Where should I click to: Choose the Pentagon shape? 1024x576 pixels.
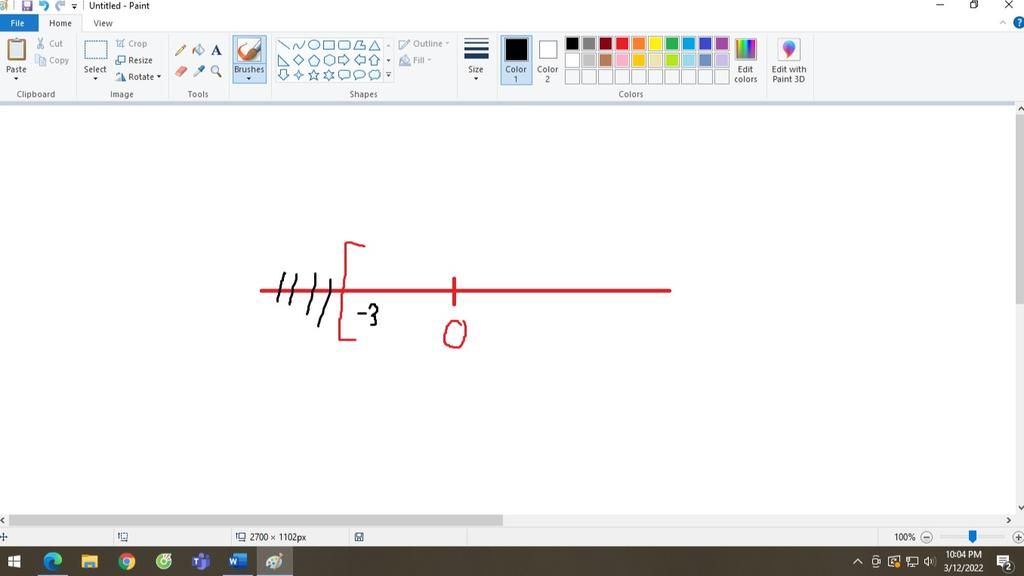[313, 60]
